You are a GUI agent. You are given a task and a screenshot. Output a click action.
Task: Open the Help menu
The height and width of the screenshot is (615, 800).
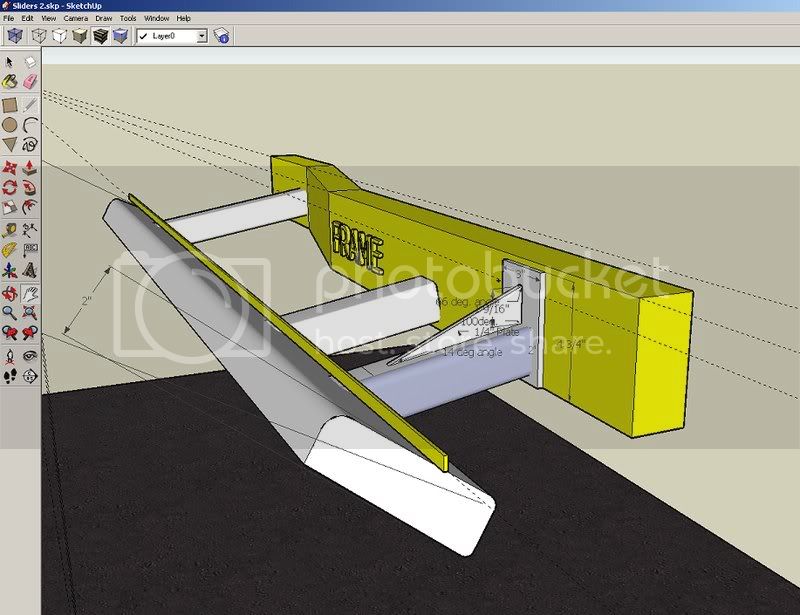pyautogui.click(x=183, y=18)
